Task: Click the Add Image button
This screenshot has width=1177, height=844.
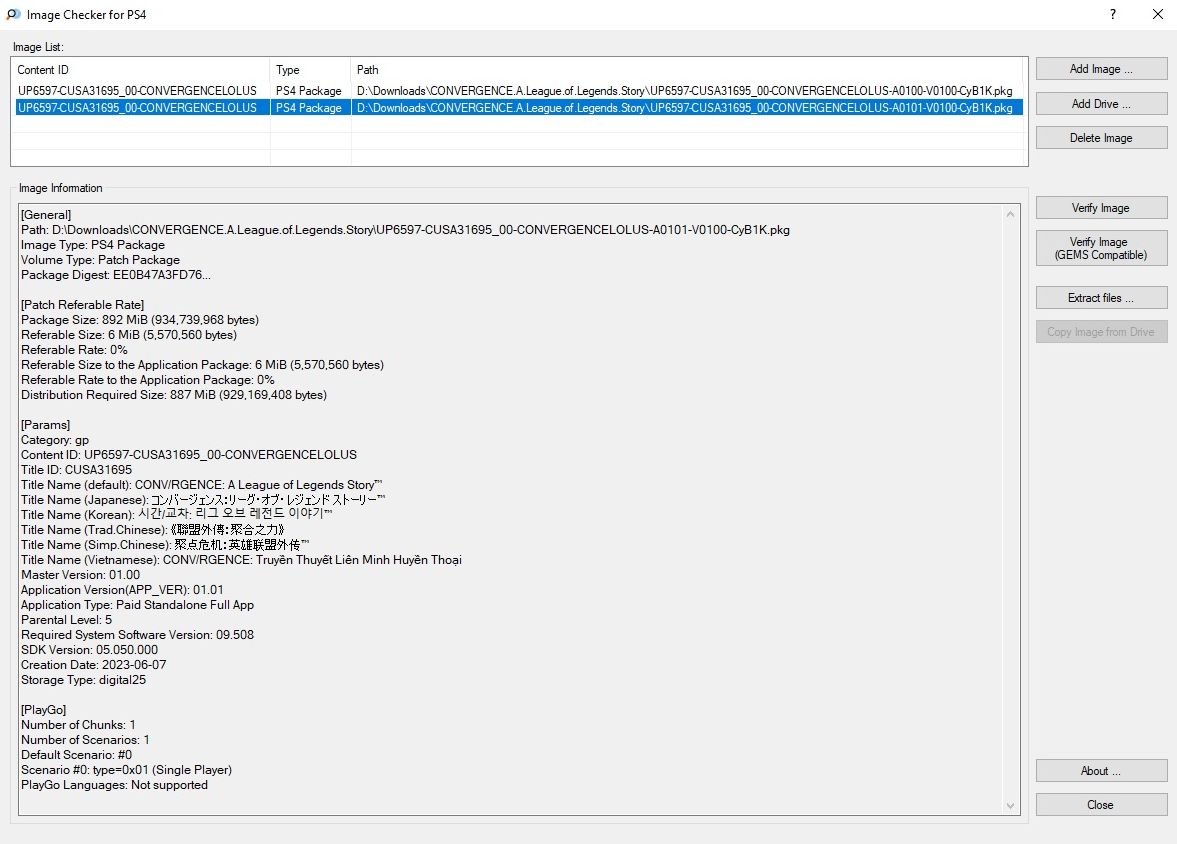Action: [1101, 69]
